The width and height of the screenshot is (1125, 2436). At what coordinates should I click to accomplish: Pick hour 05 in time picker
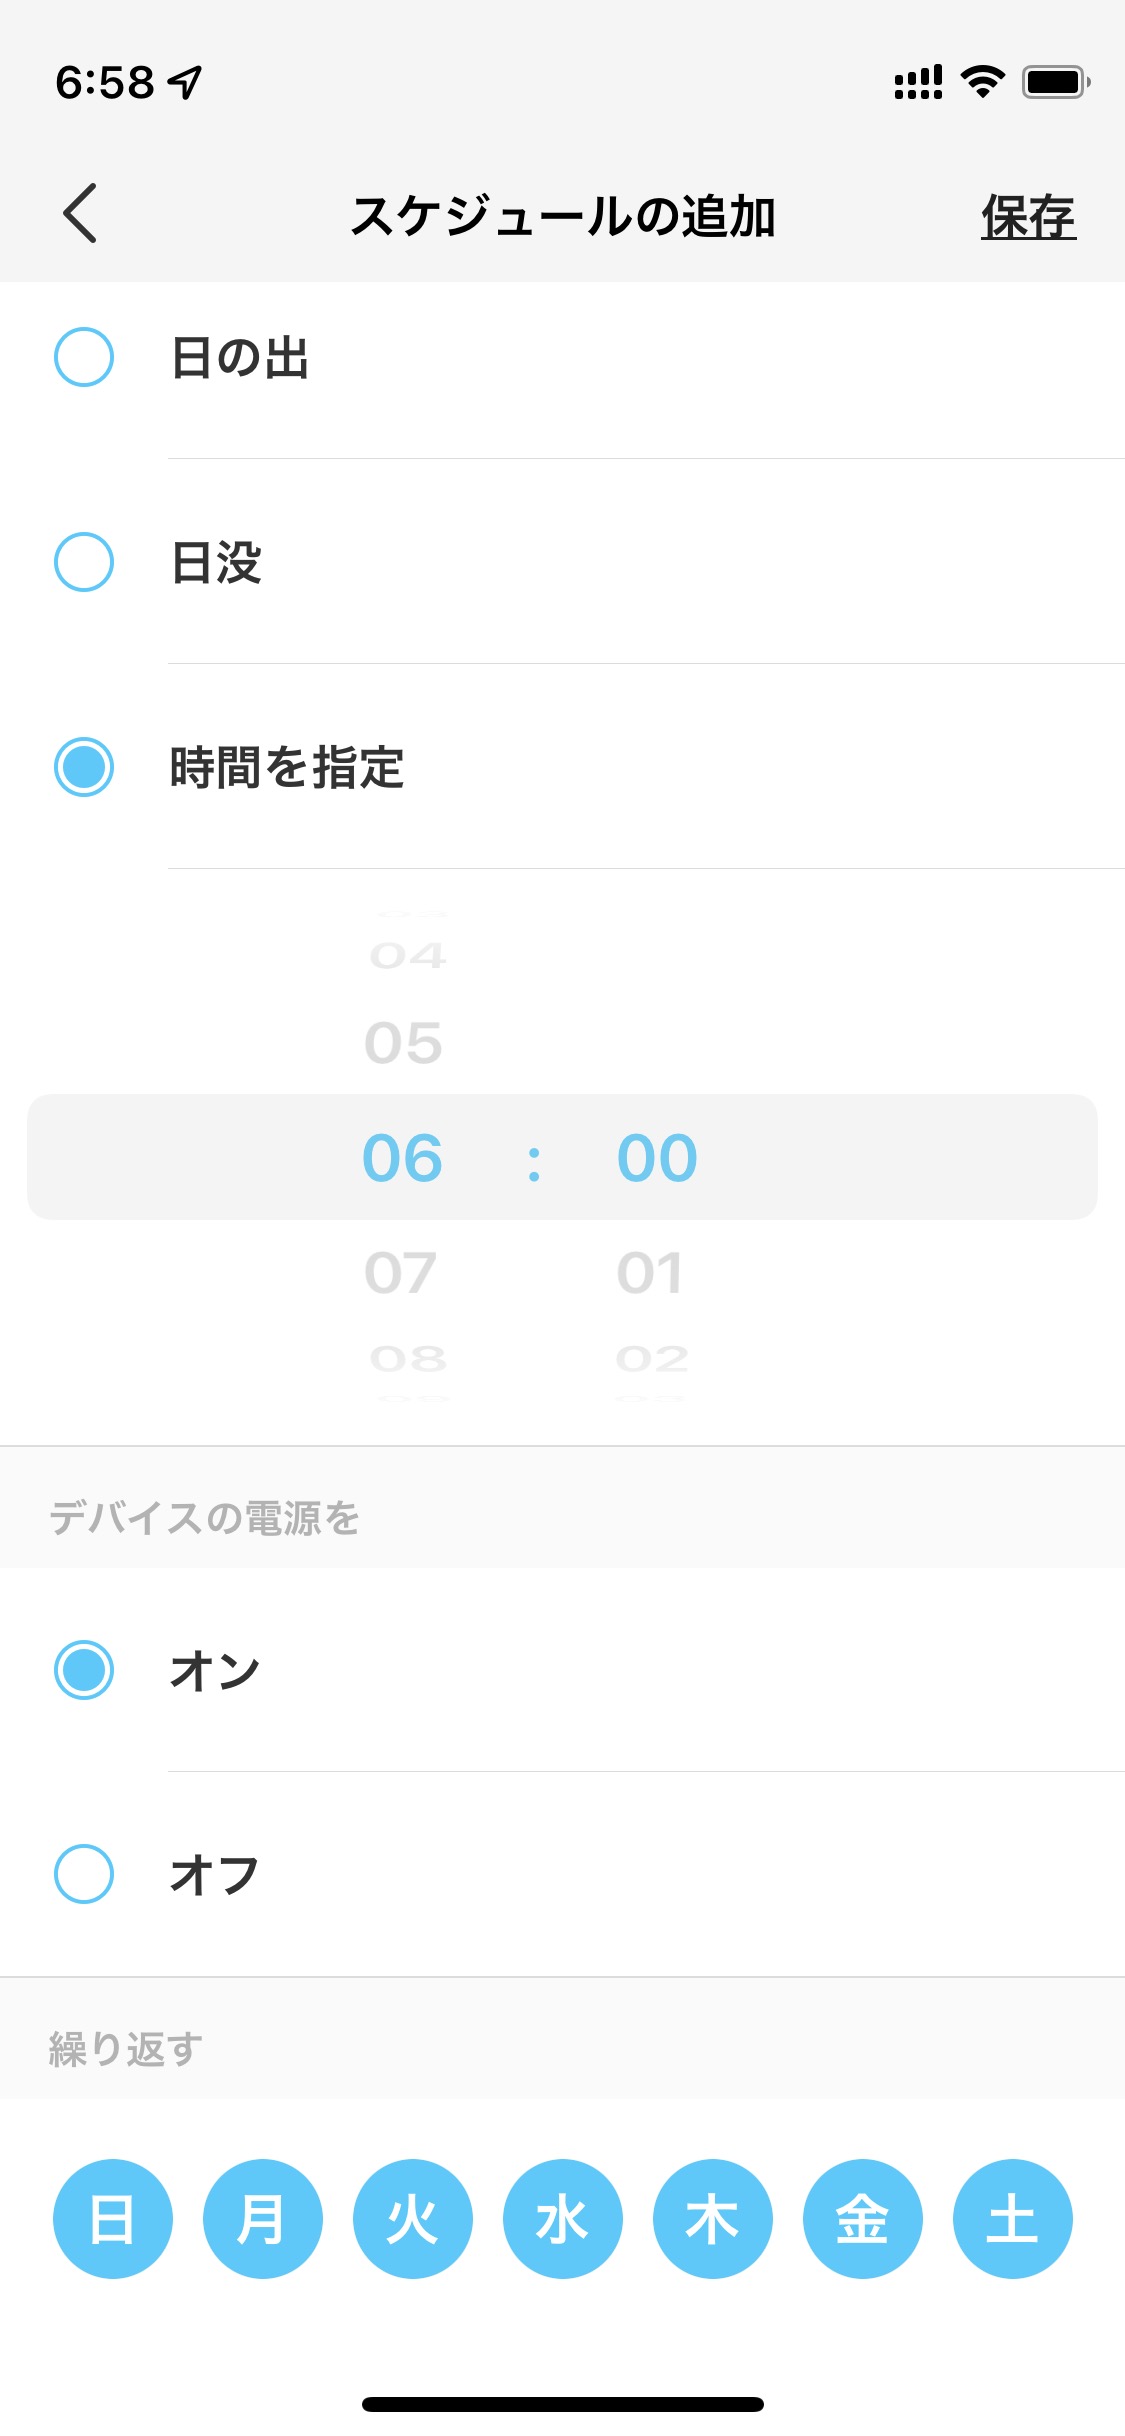tap(403, 1043)
